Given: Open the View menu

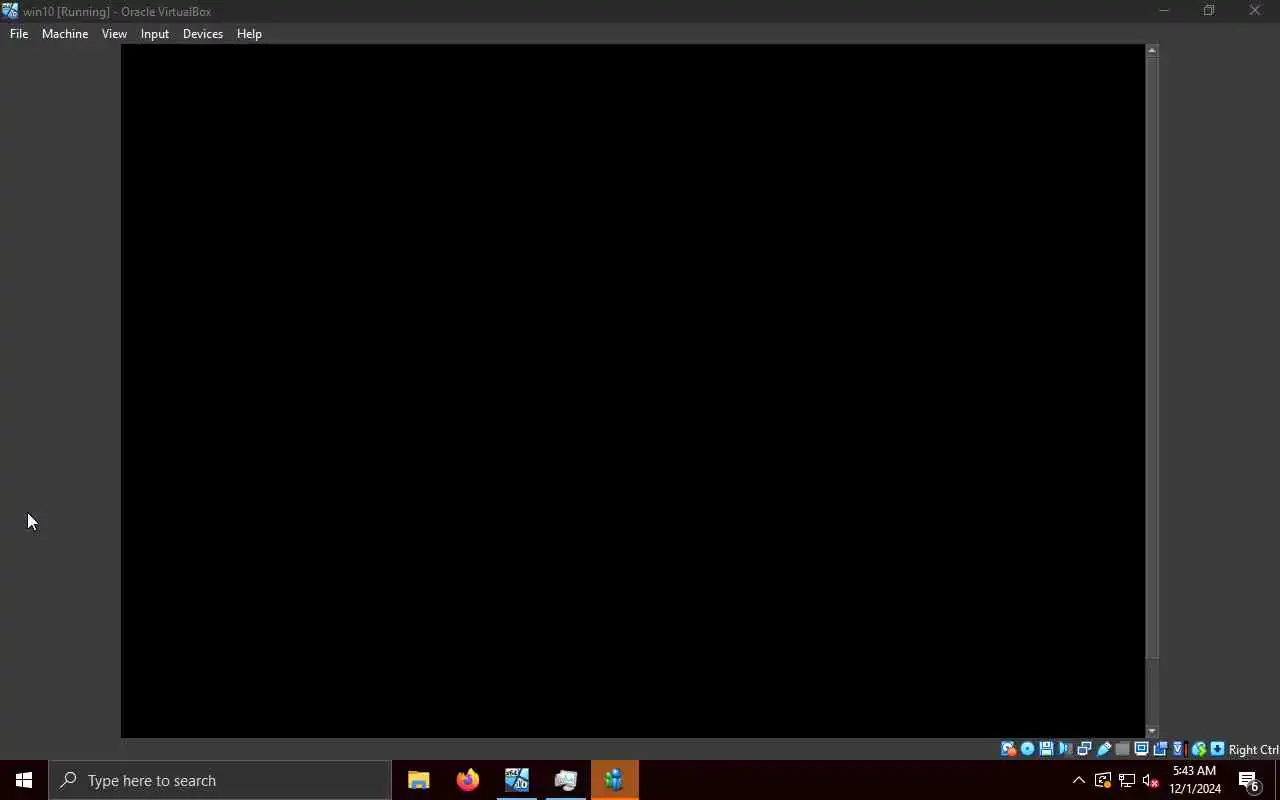Looking at the screenshot, I should pyautogui.click(x=114, y=34).
